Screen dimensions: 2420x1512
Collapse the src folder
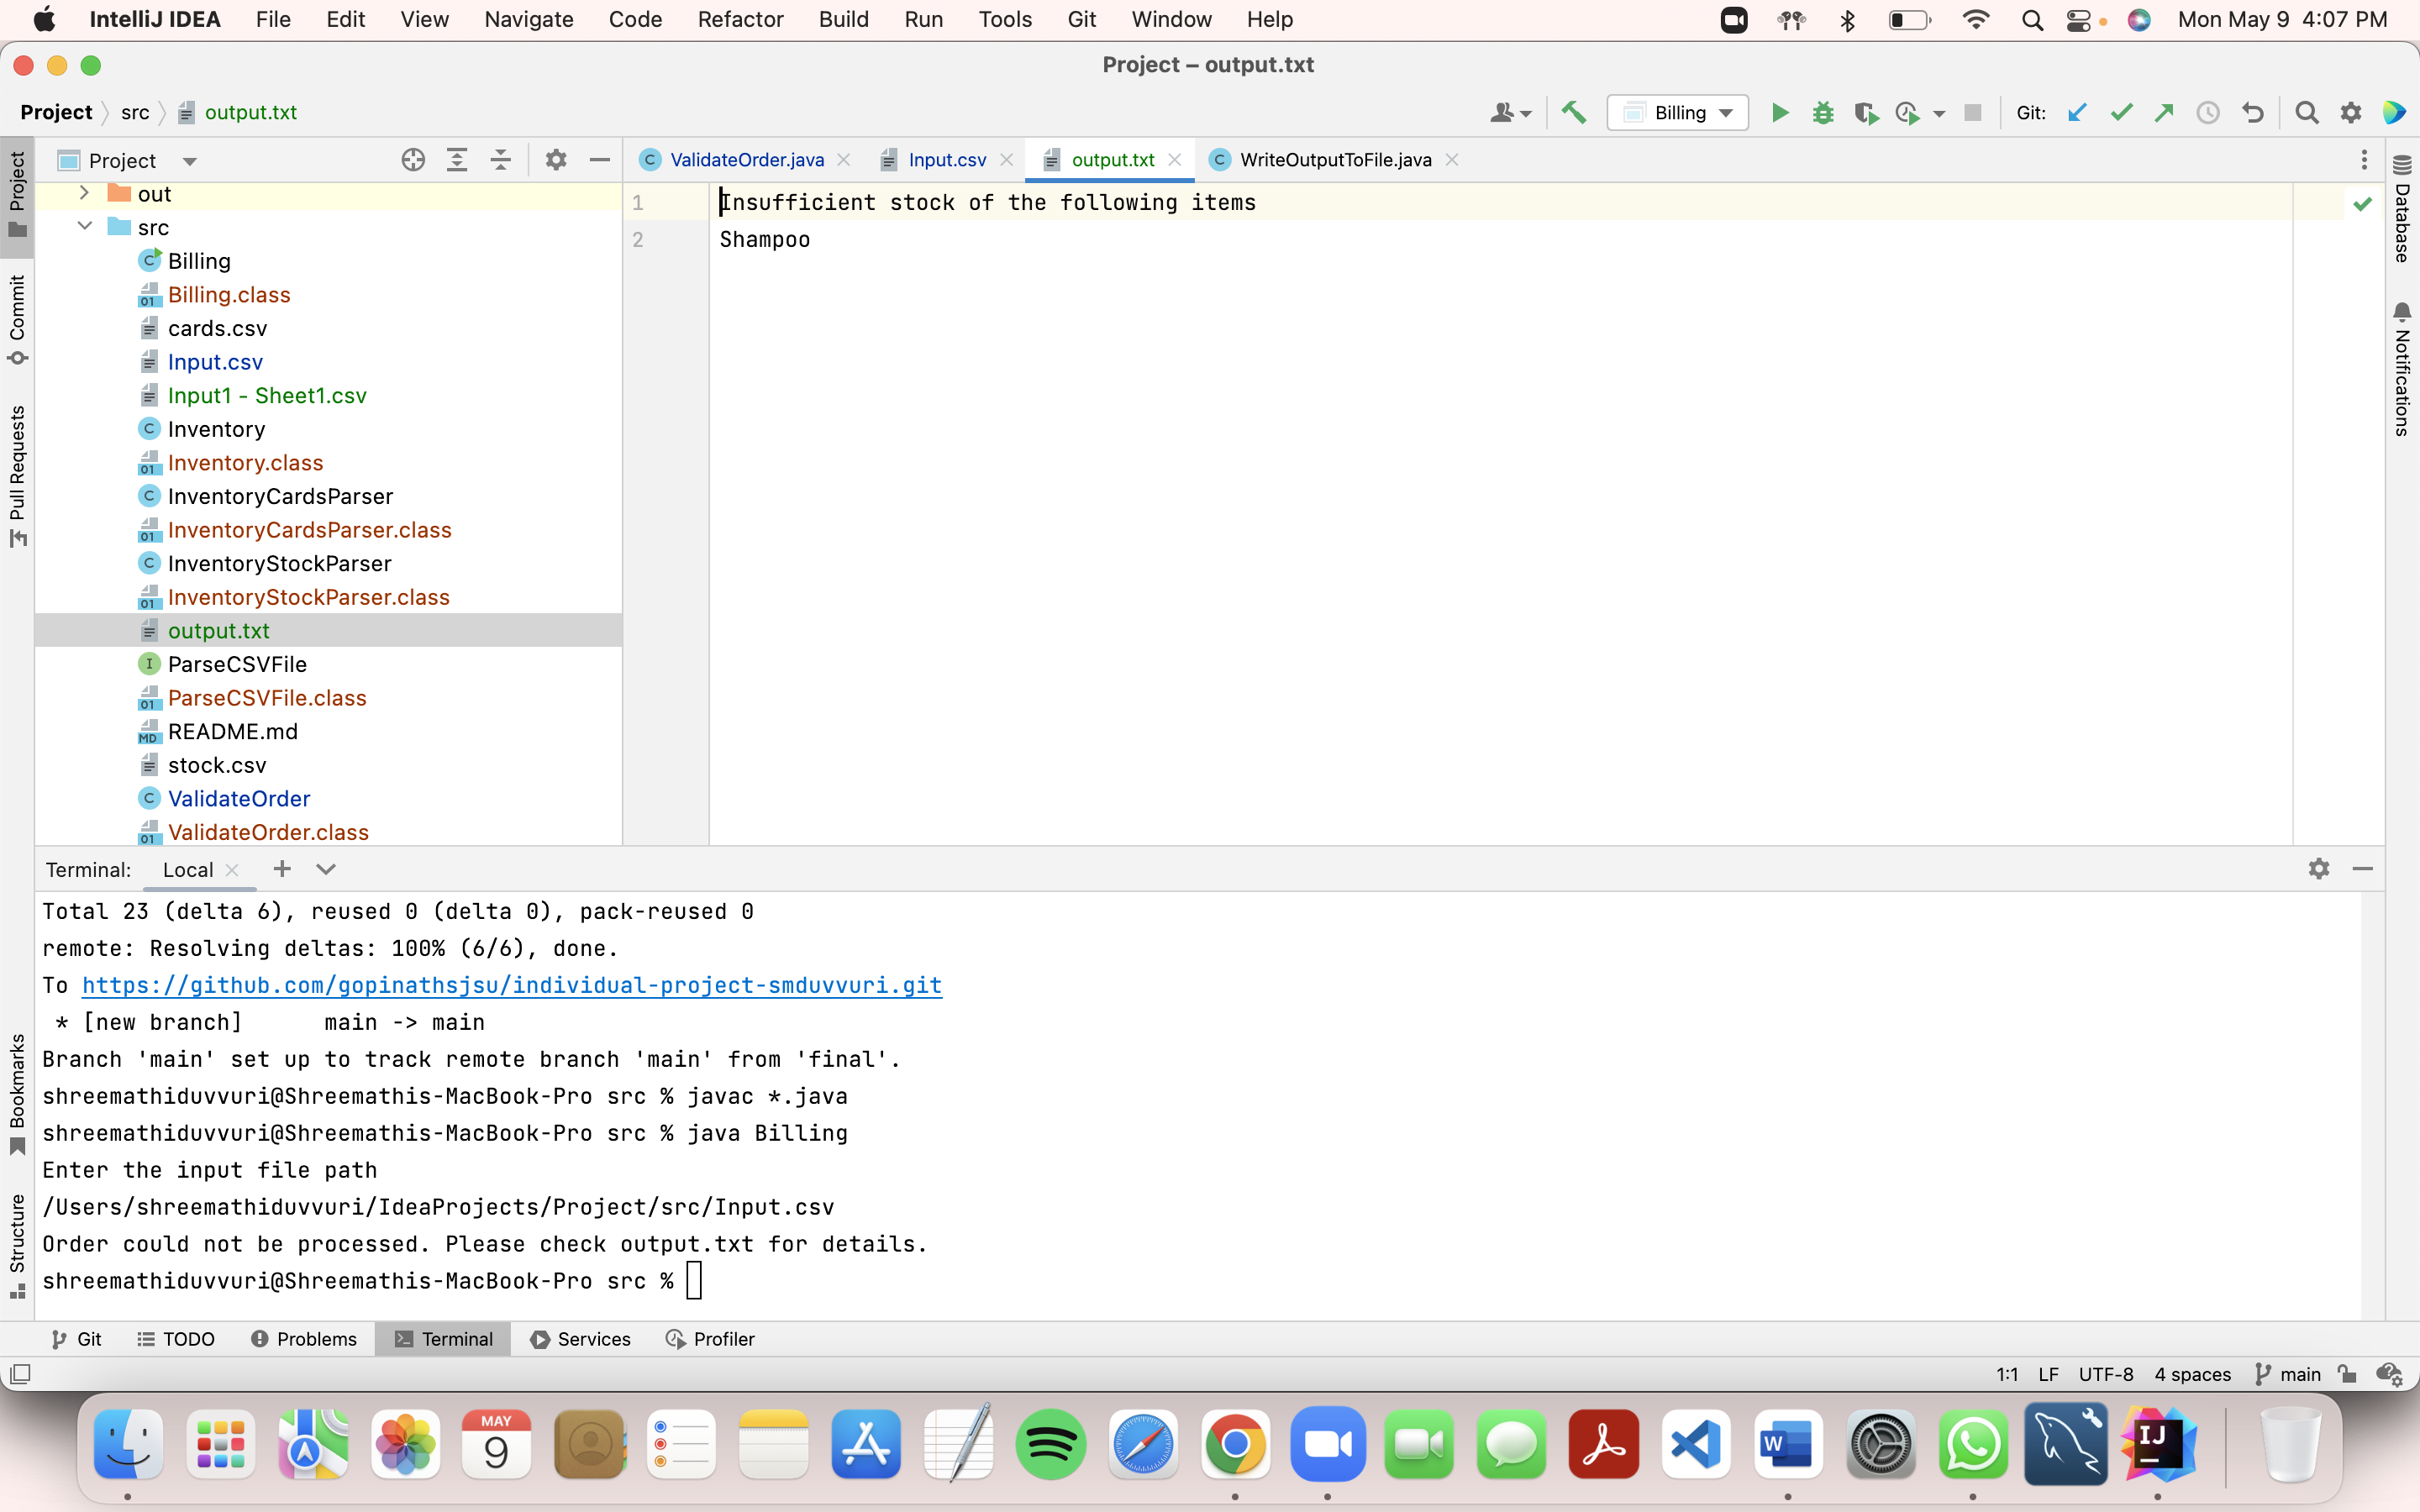coord(85,227)
